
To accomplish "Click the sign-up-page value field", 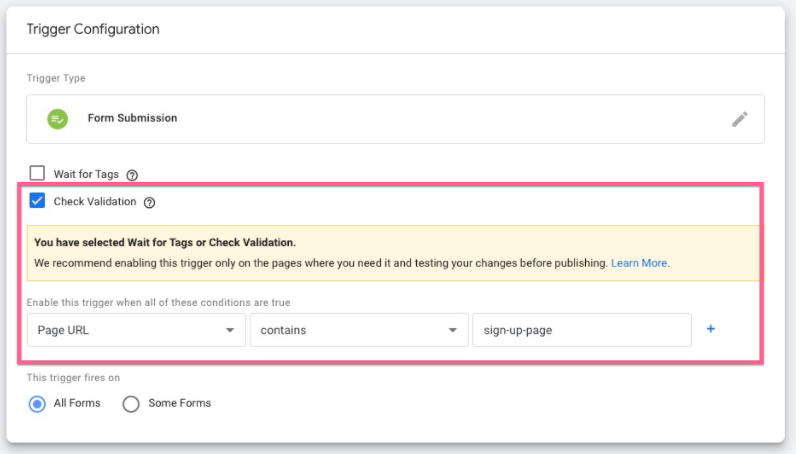I will click(x=581, y=330).
